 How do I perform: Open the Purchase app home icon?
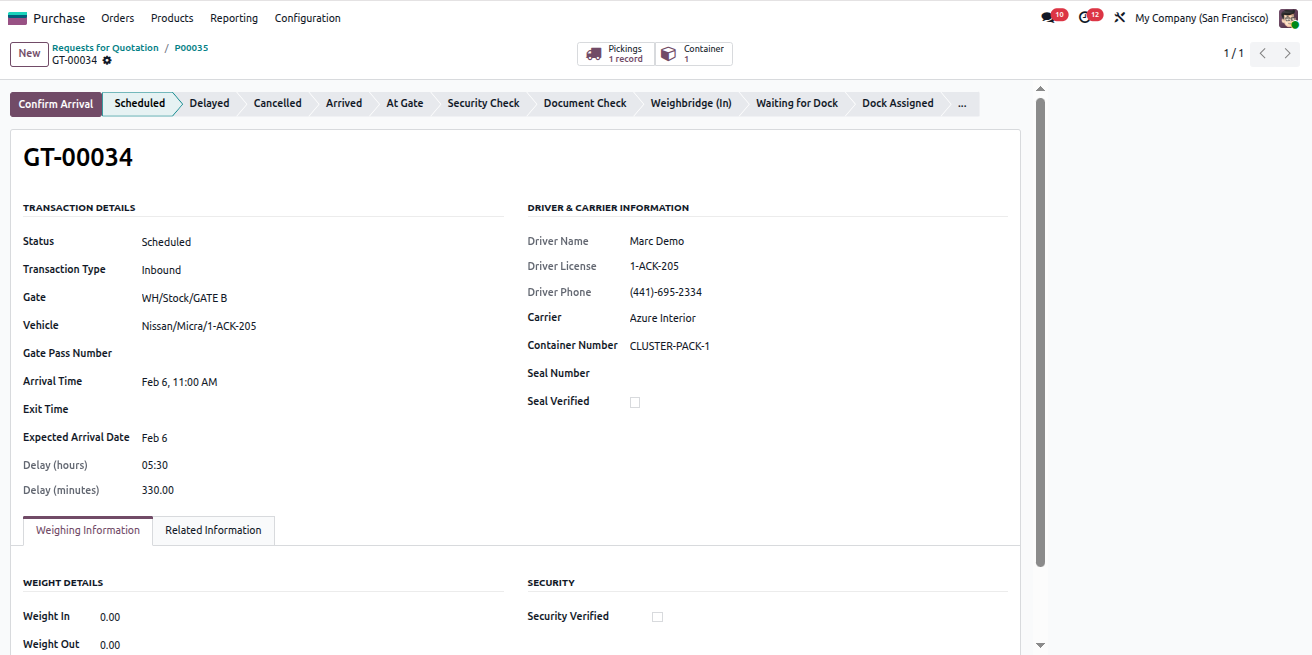[x=17, y=18]
